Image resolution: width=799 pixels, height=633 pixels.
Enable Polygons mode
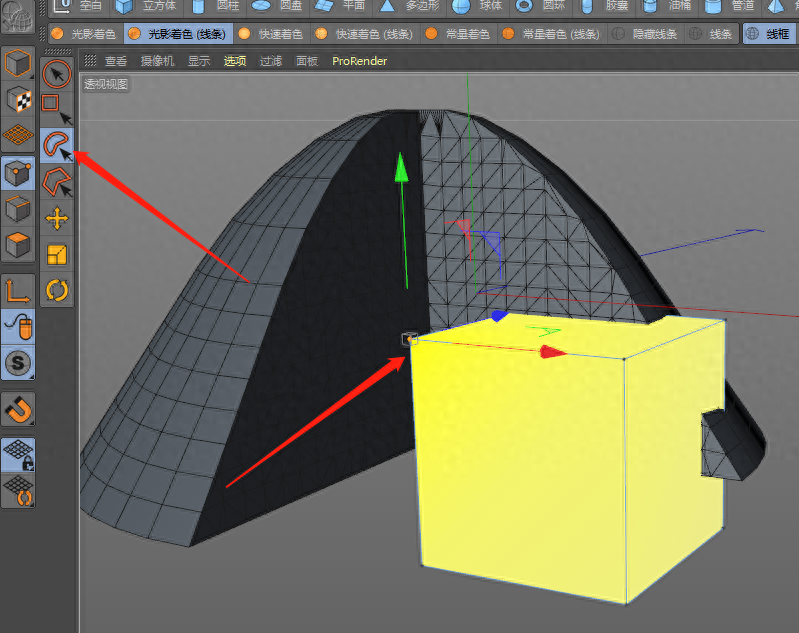pyautogui.click(x=18, y=245)
